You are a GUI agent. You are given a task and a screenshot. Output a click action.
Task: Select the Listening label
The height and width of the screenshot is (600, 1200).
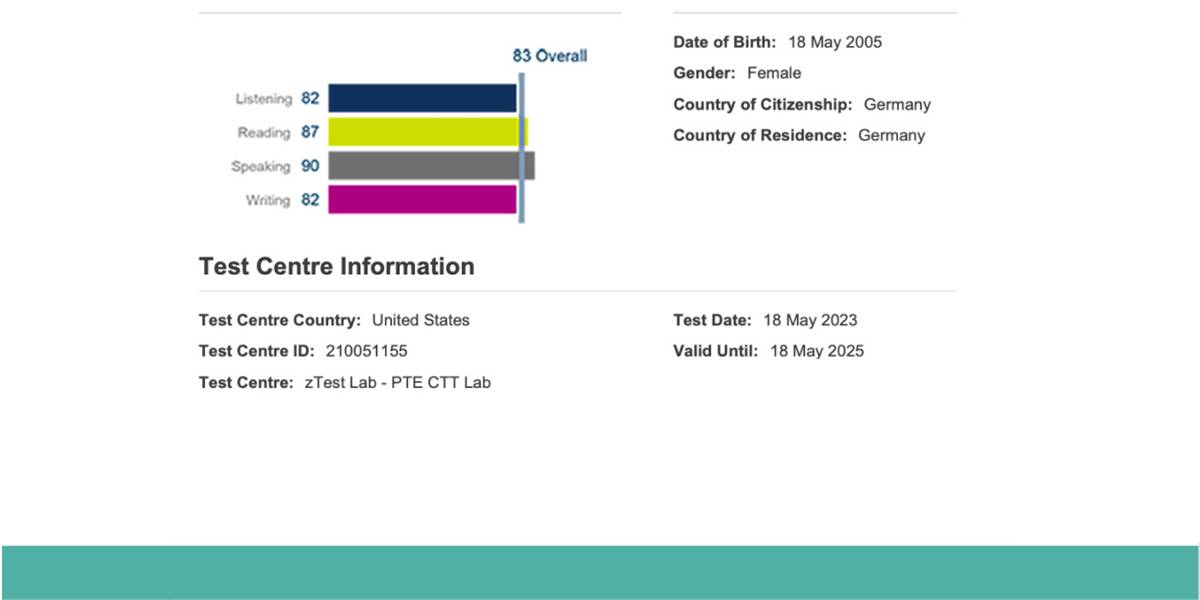(x=264, y=98)
